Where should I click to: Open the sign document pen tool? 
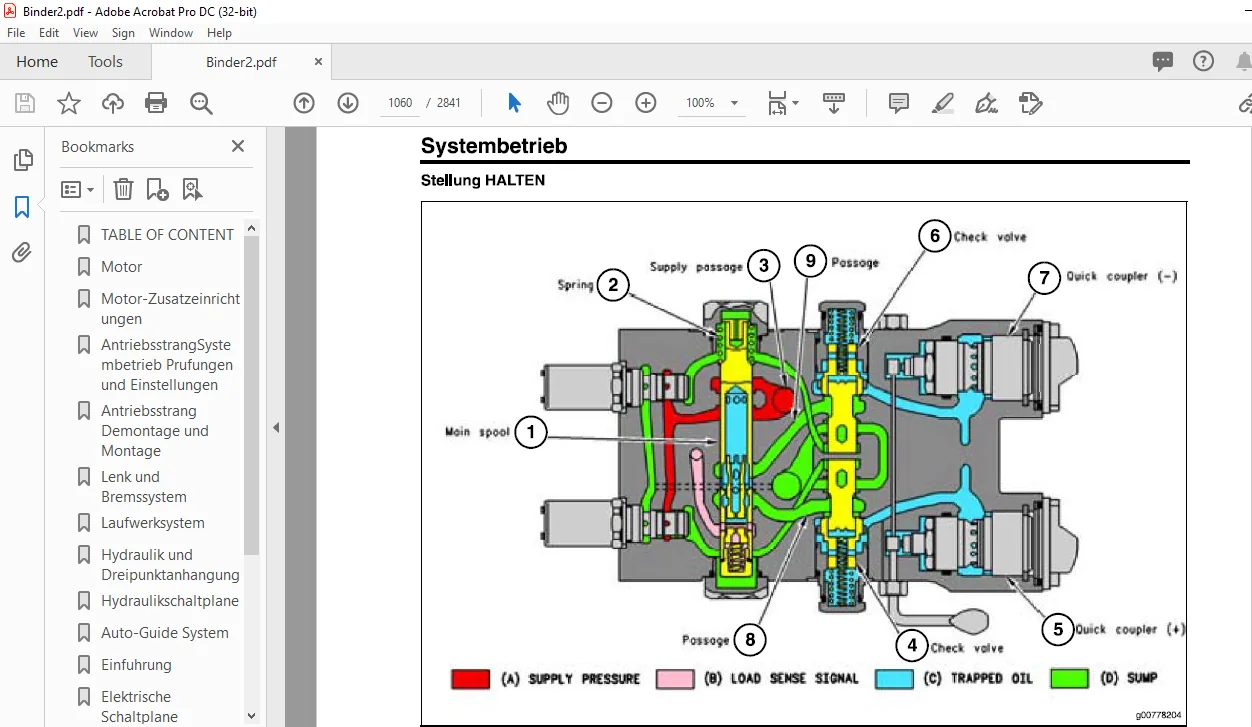tap(986, 103)
